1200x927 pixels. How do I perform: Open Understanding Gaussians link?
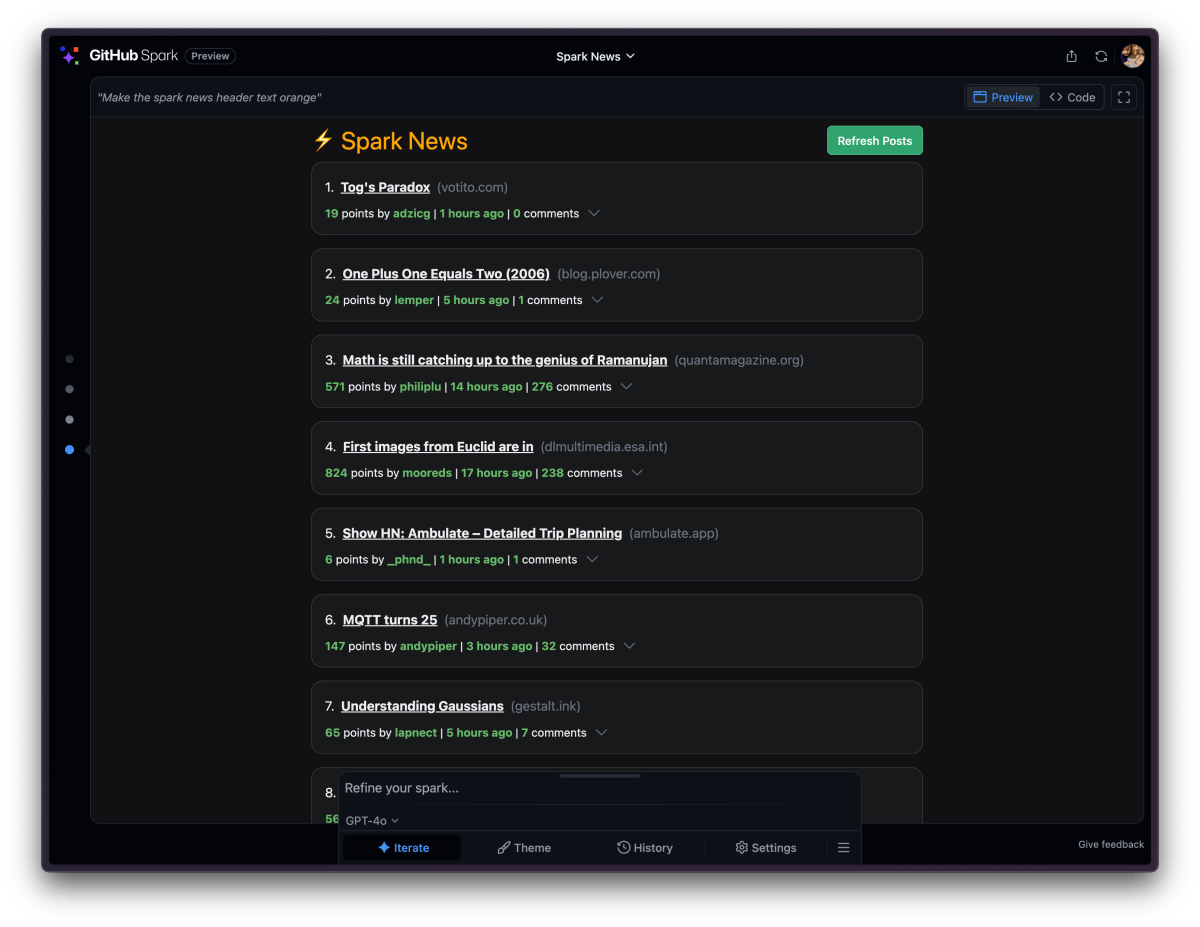click(x=422, y=706)
